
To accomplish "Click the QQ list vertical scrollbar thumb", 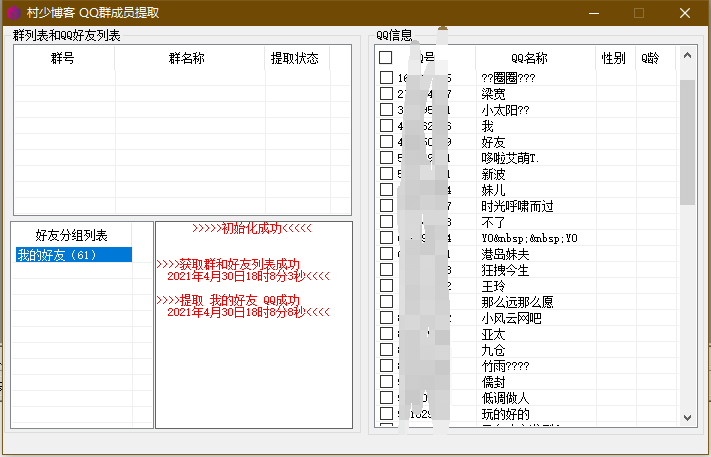I will point(687,142).
